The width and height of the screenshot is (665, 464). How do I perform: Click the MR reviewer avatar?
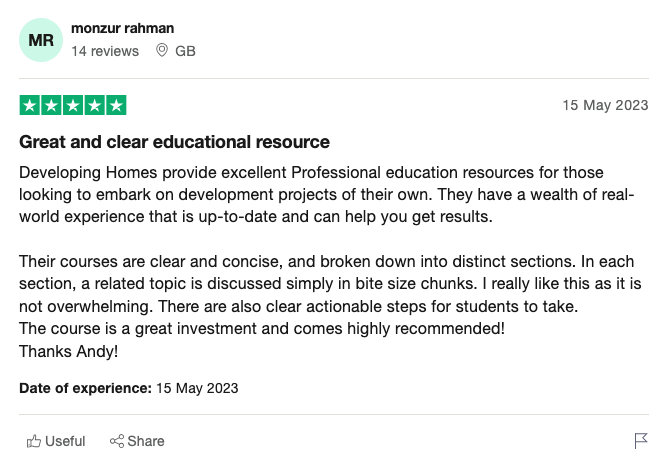pyautogui.click(x=41, y=40)
